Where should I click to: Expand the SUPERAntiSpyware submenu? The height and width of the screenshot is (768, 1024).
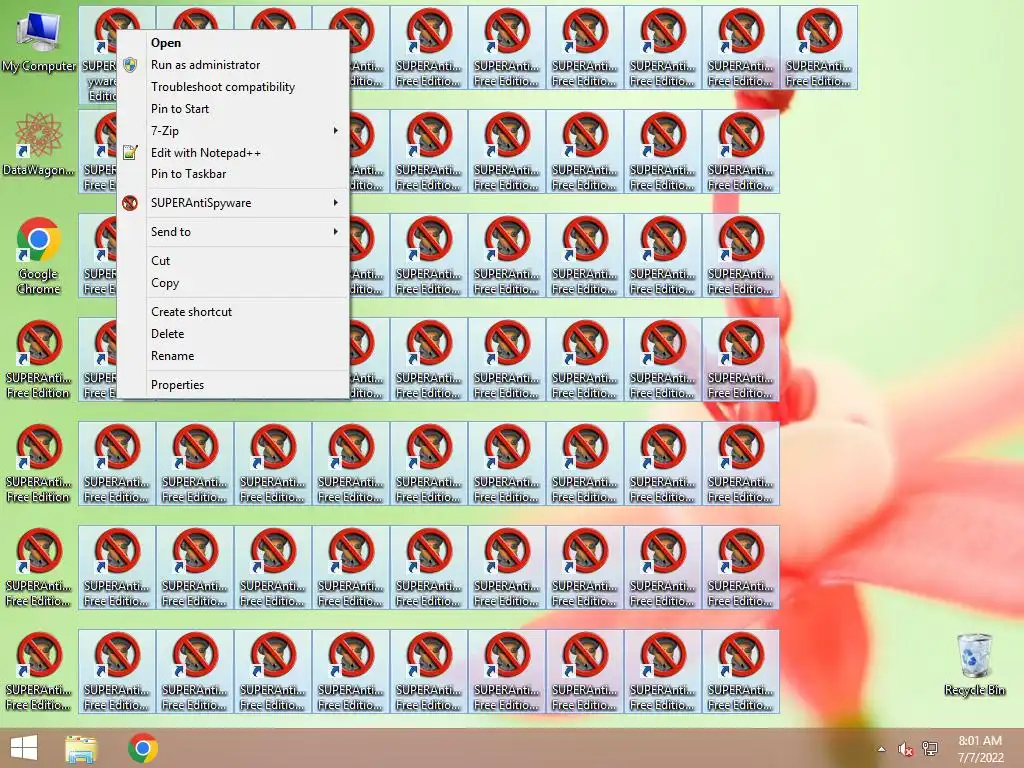pos(234,203)
